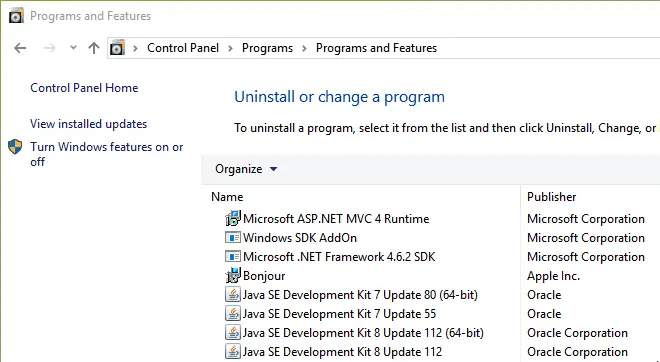Expand the chevron after Control Panel breadcrumb
This screenshot has height=362, width=660.
[x=230, y=48]
